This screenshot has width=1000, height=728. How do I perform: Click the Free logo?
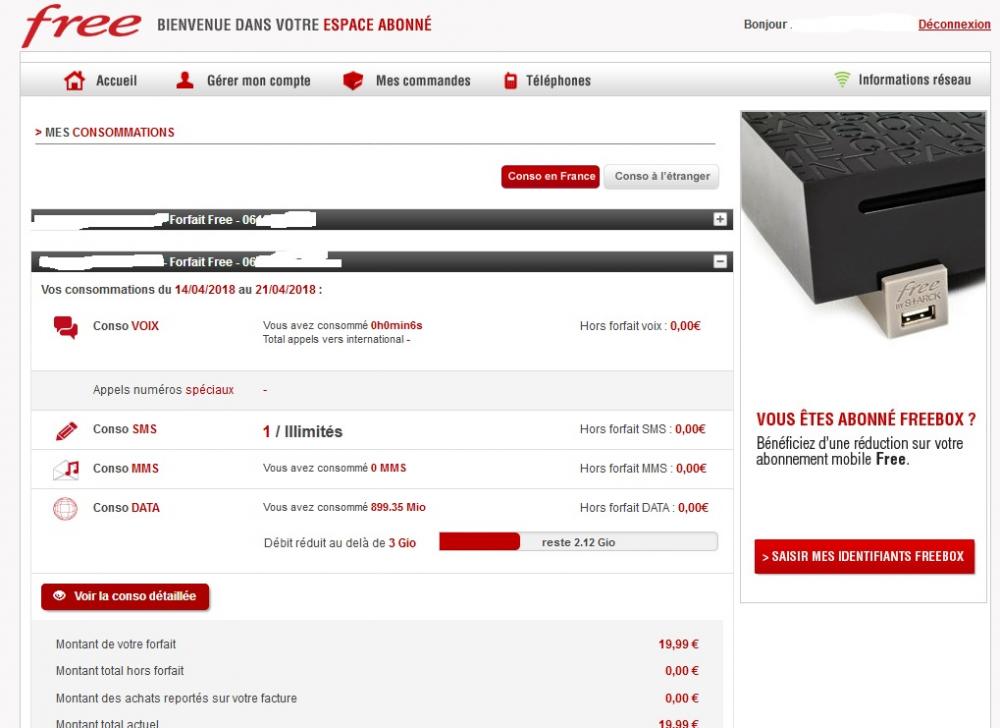pos(81,25)
